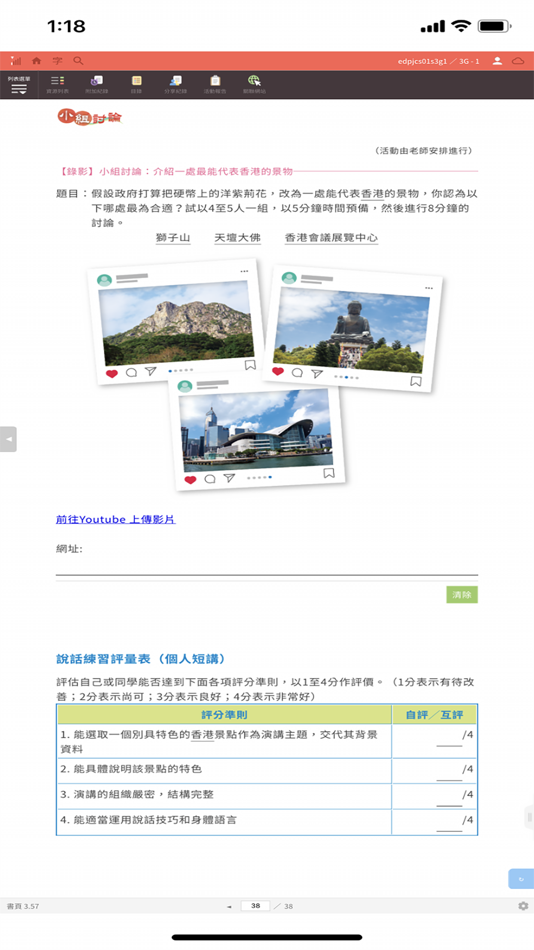
Task: Click the 4. 能適當運用說話技巧 row text
Action: 149,820
